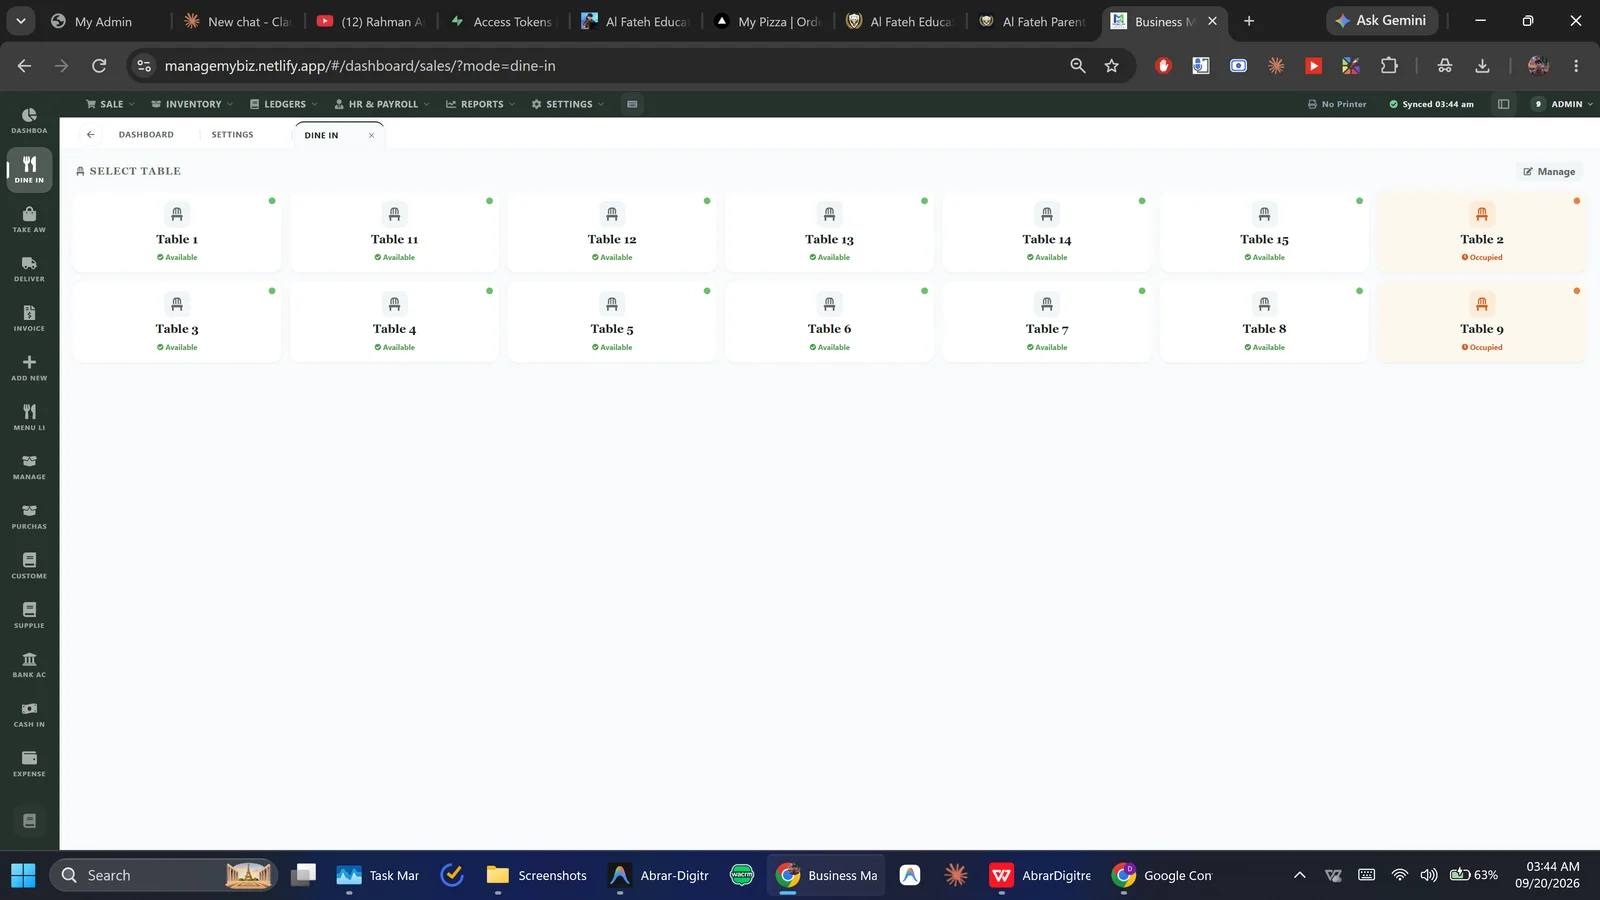Screen dimensions: 1600x900
Task: Select the occupied Table 2 card
Action: [1481, 232]
